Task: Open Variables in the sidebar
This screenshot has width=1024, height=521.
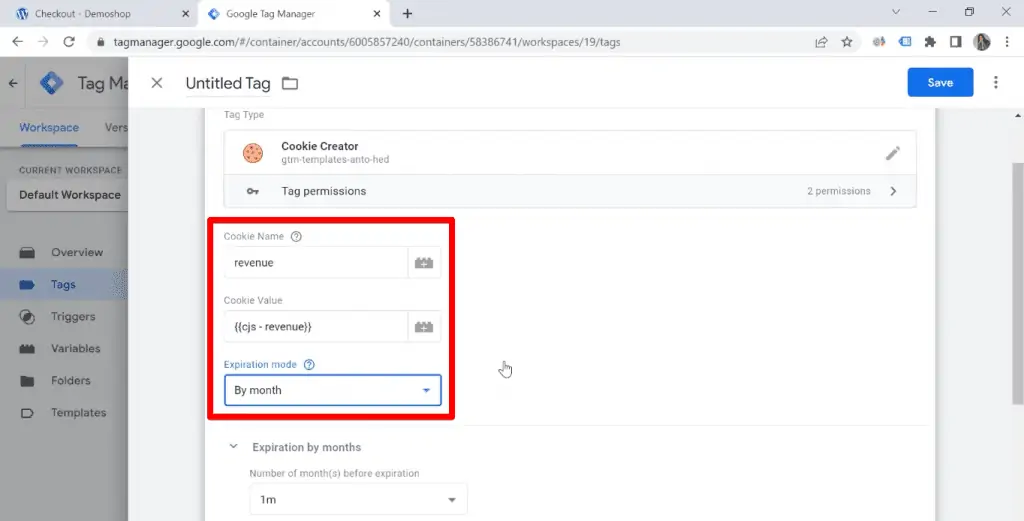Action: 76,348
